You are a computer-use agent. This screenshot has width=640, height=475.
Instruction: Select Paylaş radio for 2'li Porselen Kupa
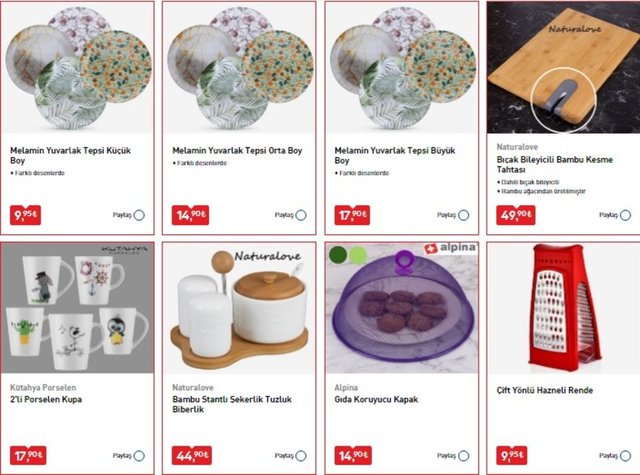click(139, 456)
